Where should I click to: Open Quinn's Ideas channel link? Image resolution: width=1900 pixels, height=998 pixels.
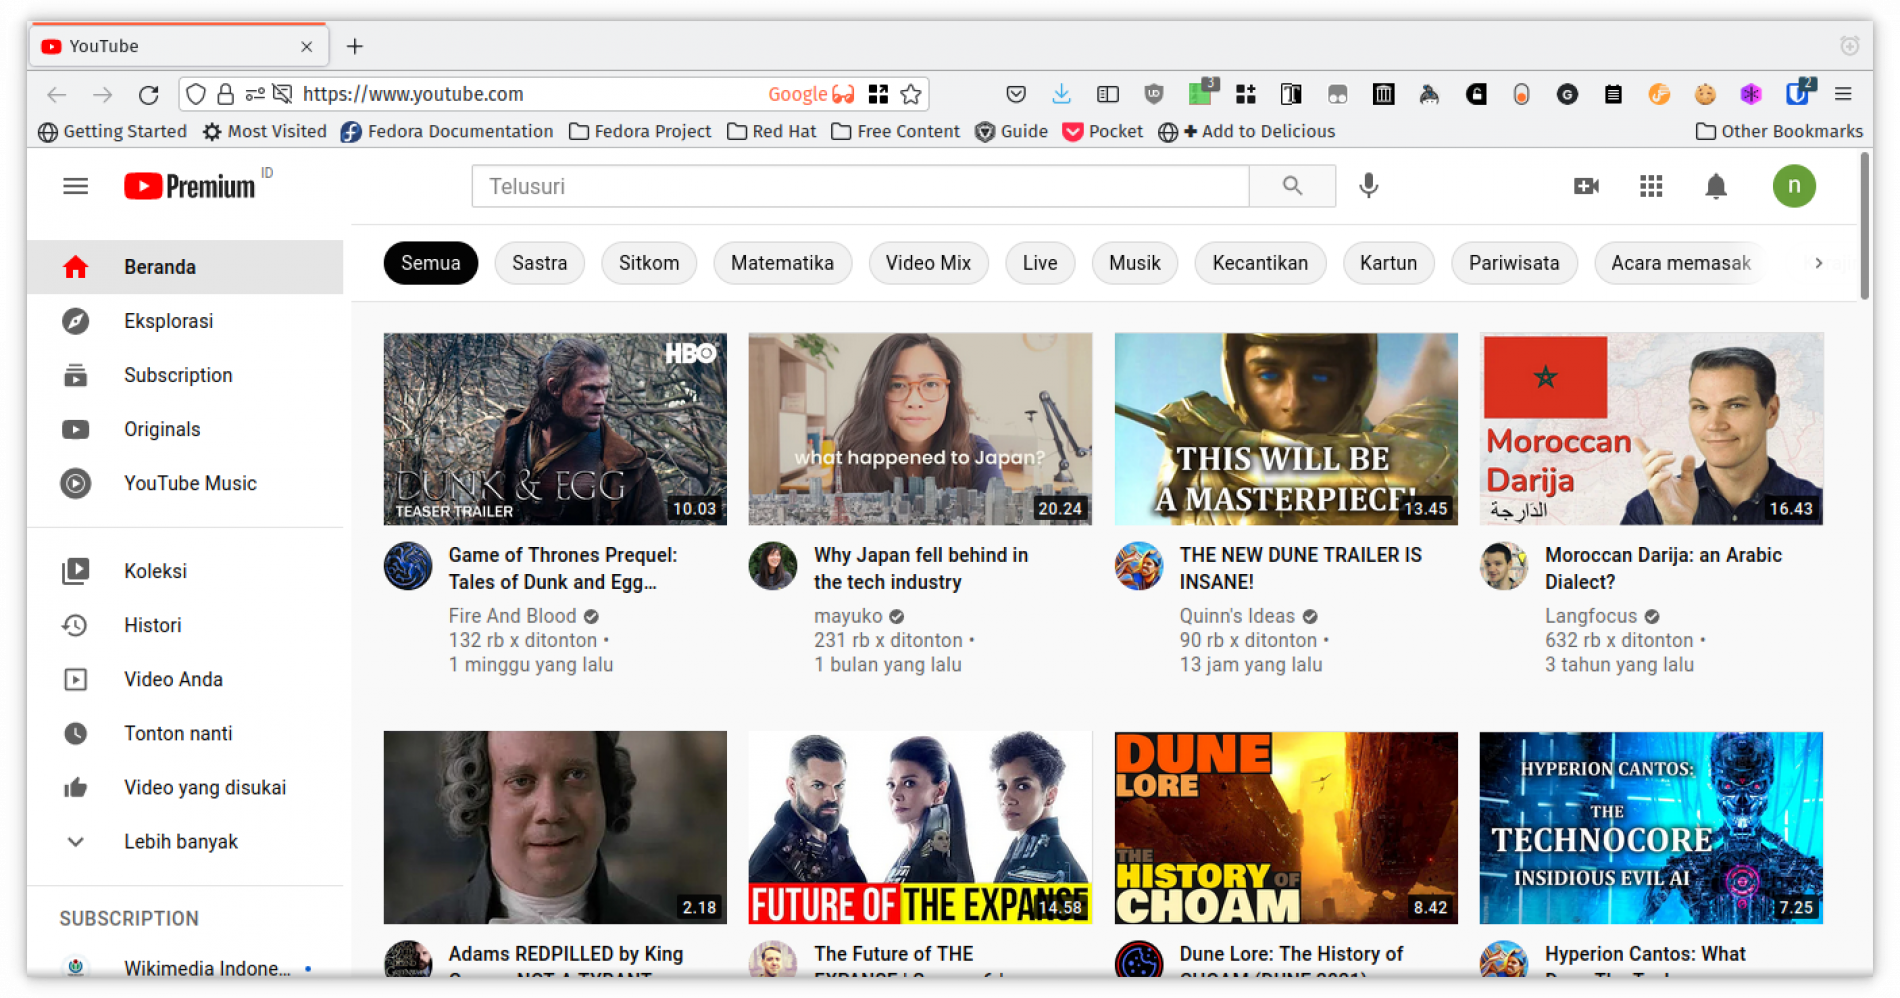click(1236, 616)
